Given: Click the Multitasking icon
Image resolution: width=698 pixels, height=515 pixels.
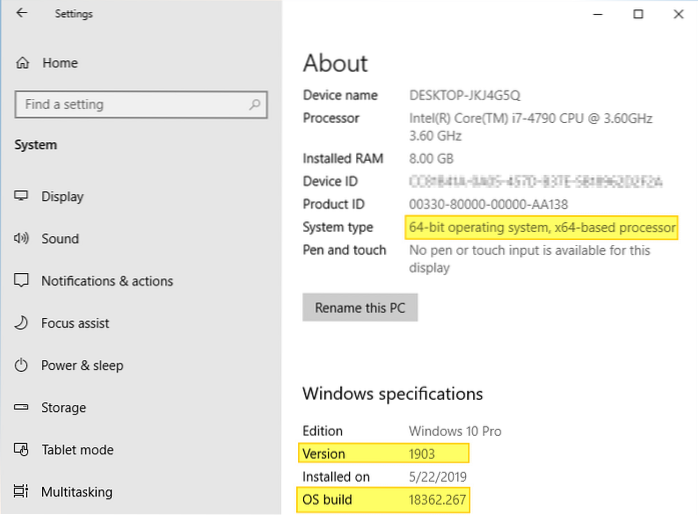Looking at the screenshot, I should (x=21, y=491).
